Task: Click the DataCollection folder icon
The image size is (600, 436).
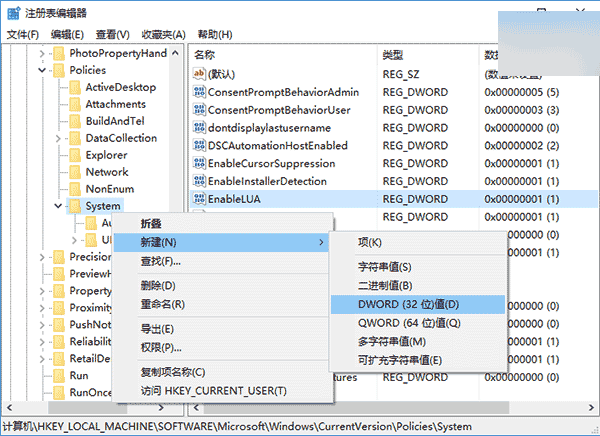Action: pyautogui.click(x=74, y=138)
